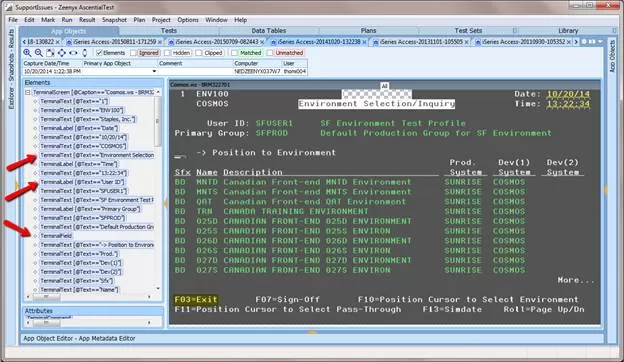Click the Comment field in capture details

tap(195, 72)
